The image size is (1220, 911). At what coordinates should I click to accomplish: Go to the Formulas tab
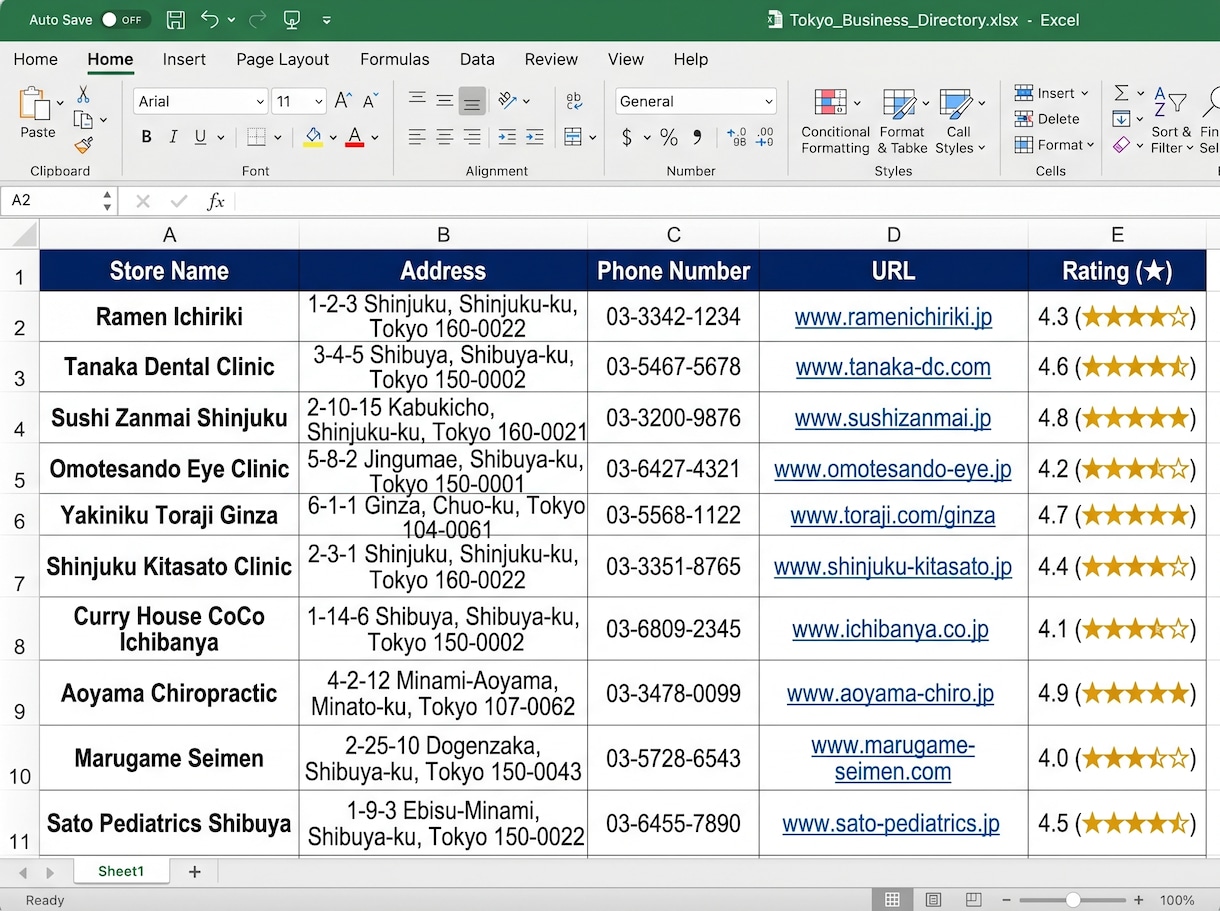395,59
